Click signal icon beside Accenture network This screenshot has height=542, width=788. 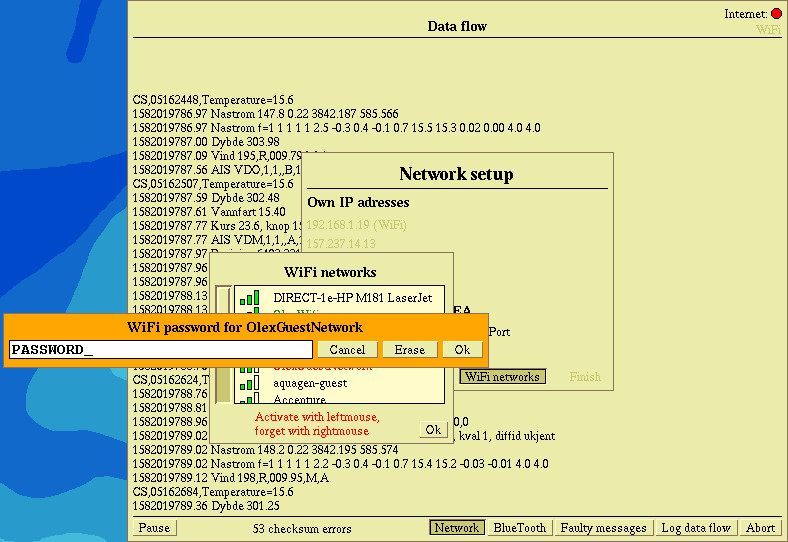(250, 399)
